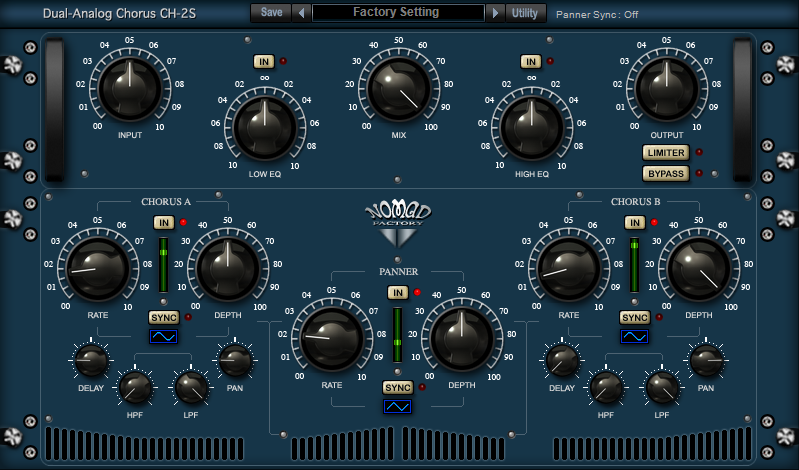
Task: Click Chorus A DEPTH knob
Action: click(x=228, y=269)
